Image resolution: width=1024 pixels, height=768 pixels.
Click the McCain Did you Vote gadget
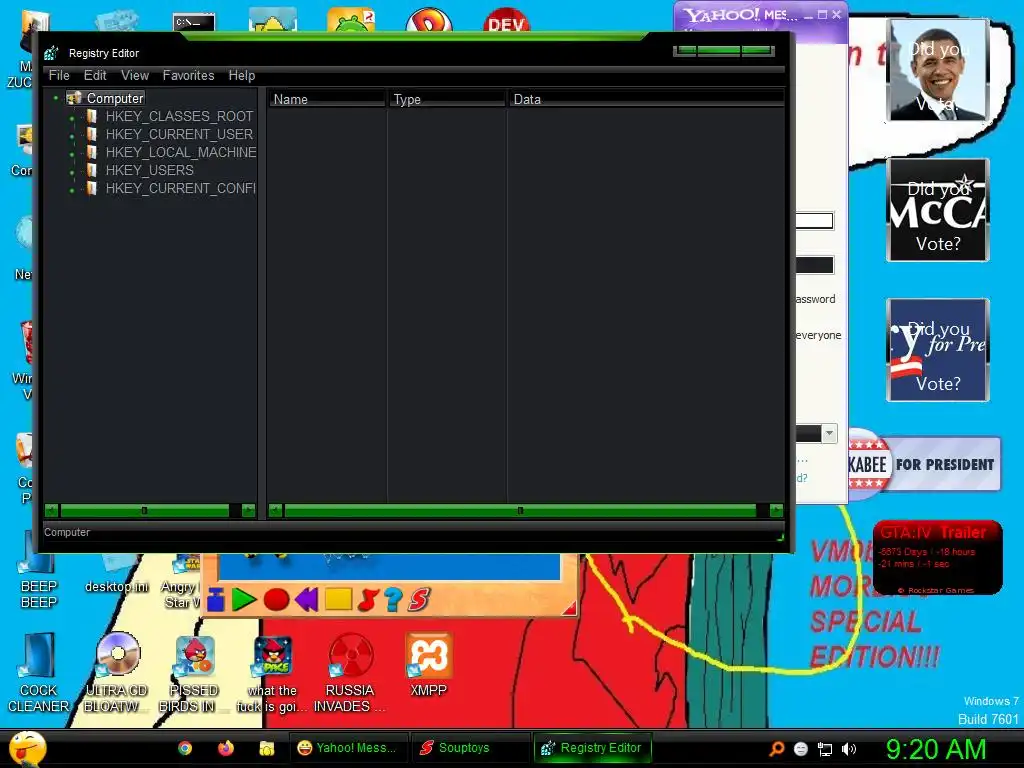click(938, 210)
